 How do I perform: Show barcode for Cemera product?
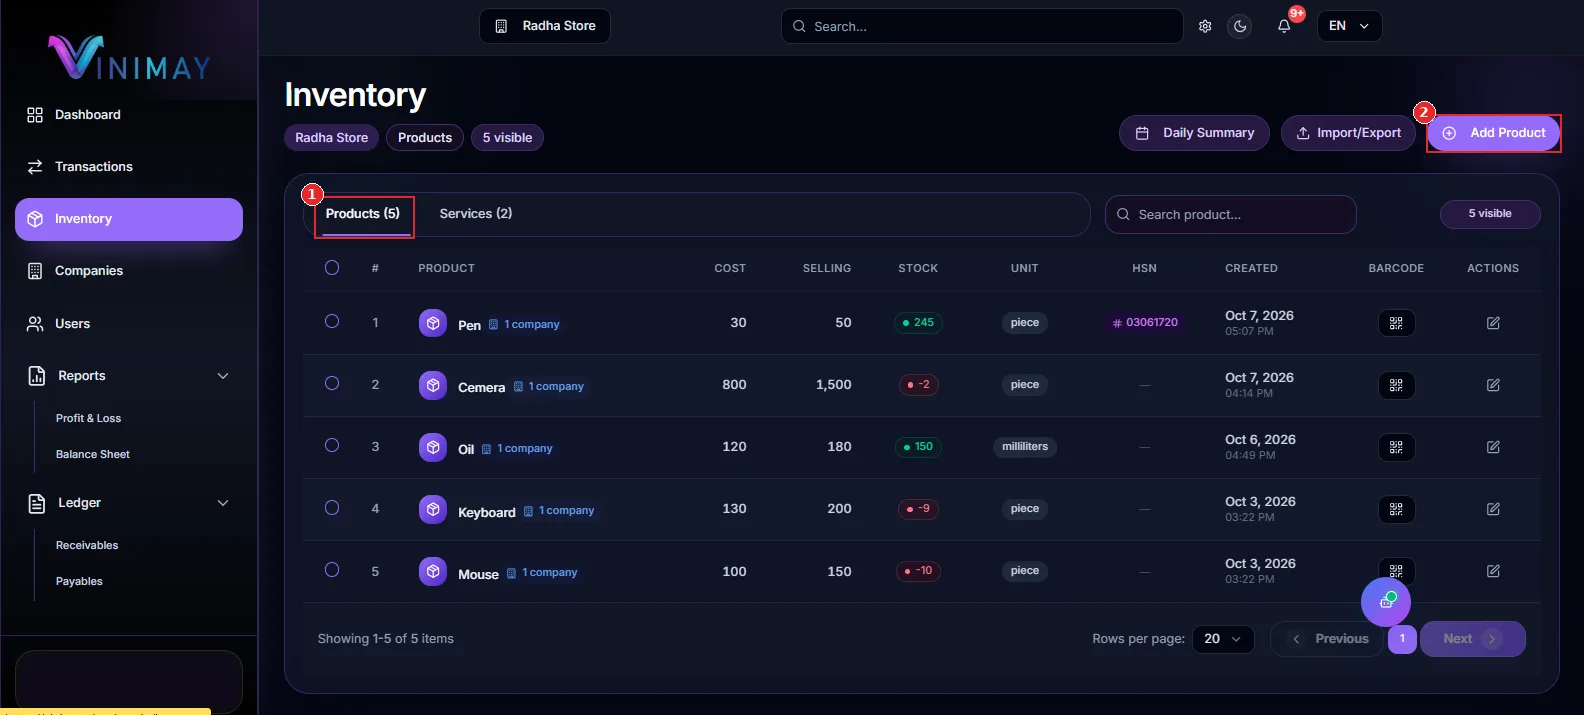pos(1396,385)
